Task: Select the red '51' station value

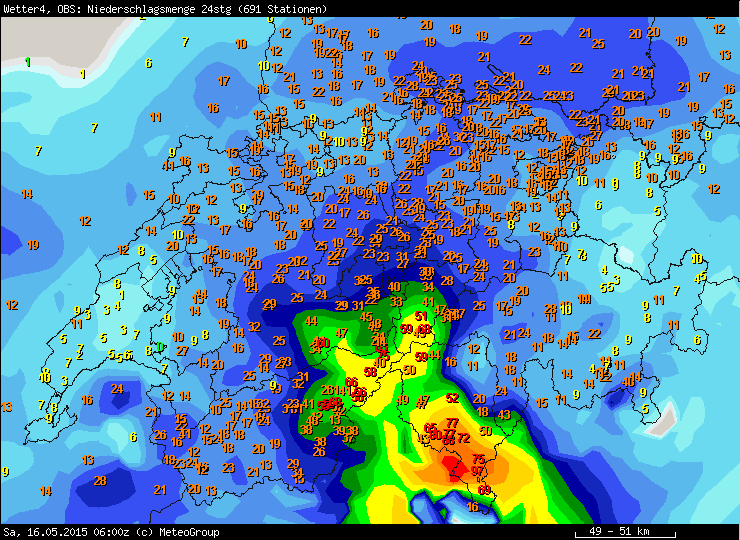Action: tap(421, 316)
